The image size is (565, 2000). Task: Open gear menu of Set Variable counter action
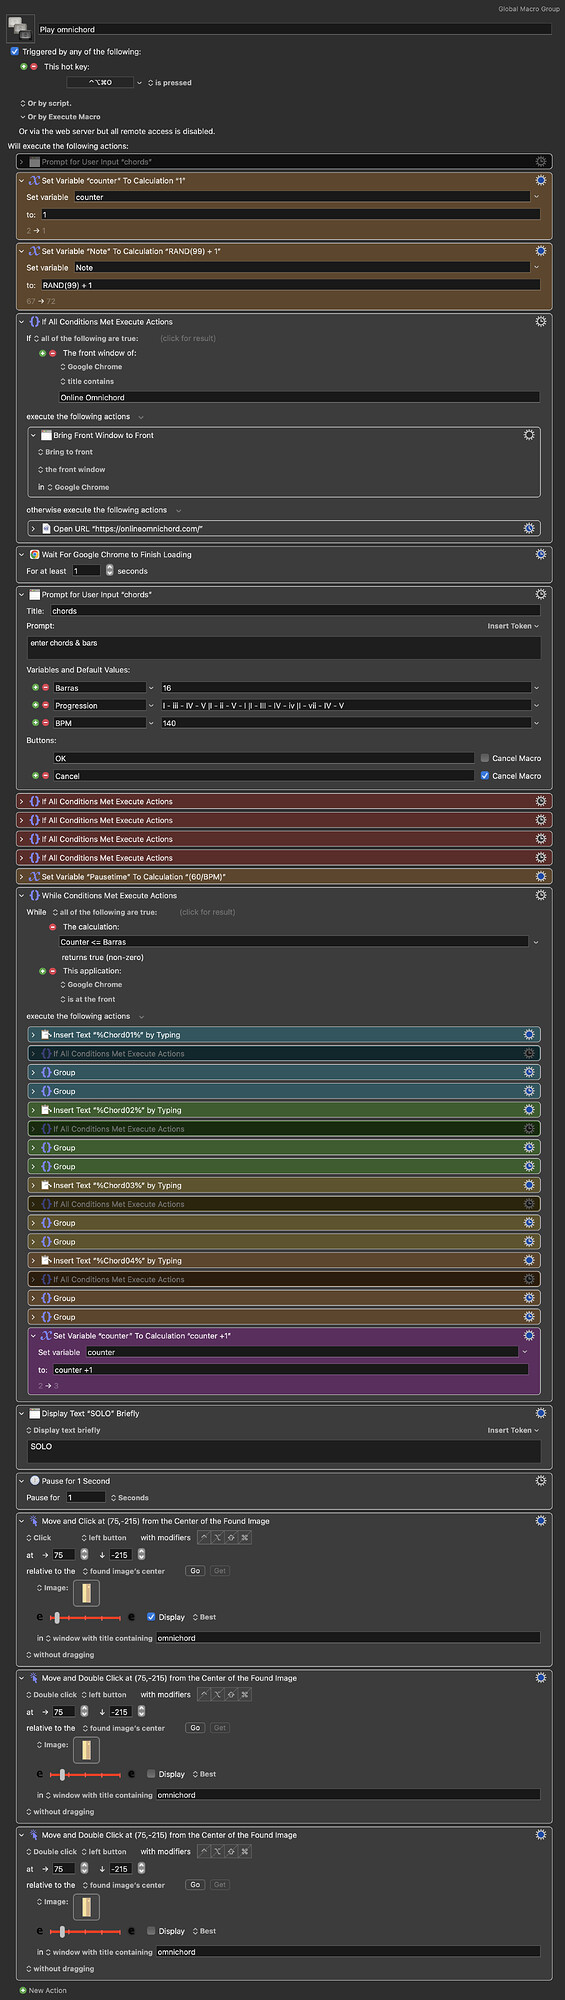(x=541, y=180)
